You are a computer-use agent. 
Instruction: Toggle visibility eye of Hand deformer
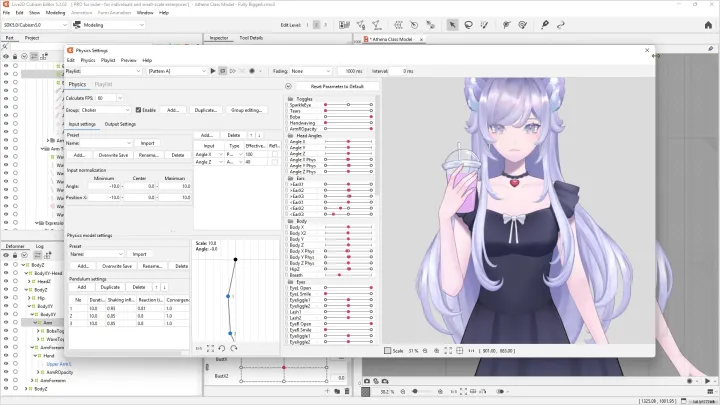6,355
